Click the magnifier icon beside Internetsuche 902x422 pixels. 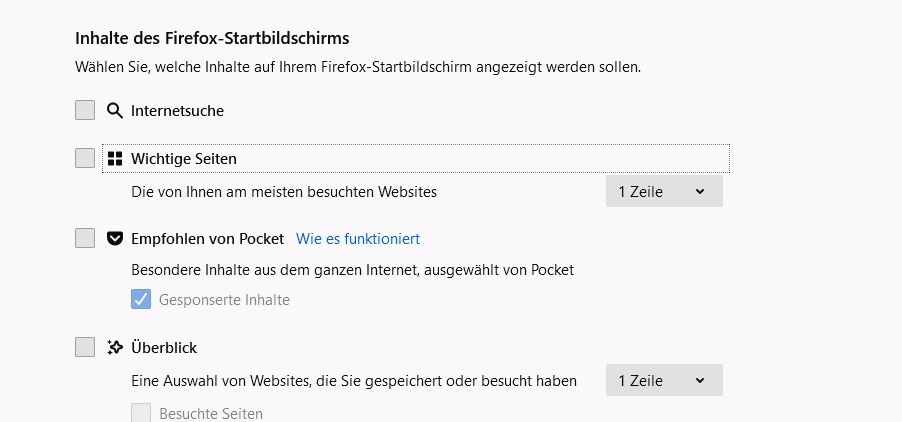click(115, 111)
